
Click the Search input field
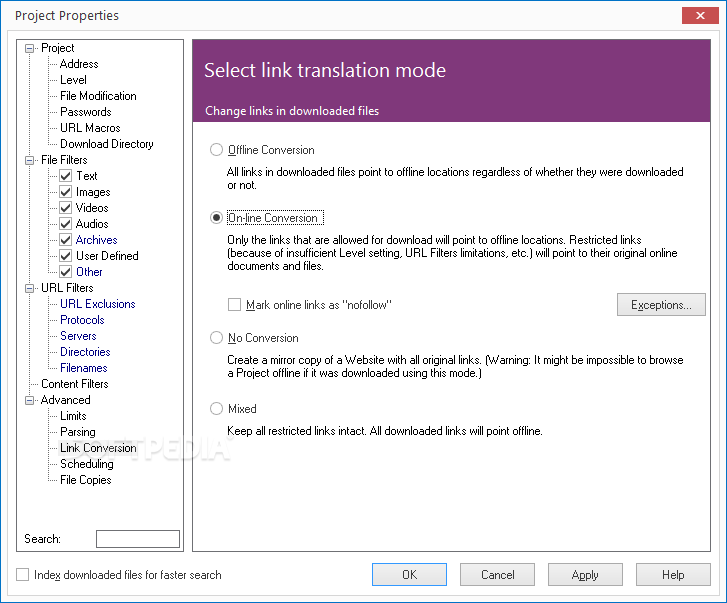click(x=137, y=539)
